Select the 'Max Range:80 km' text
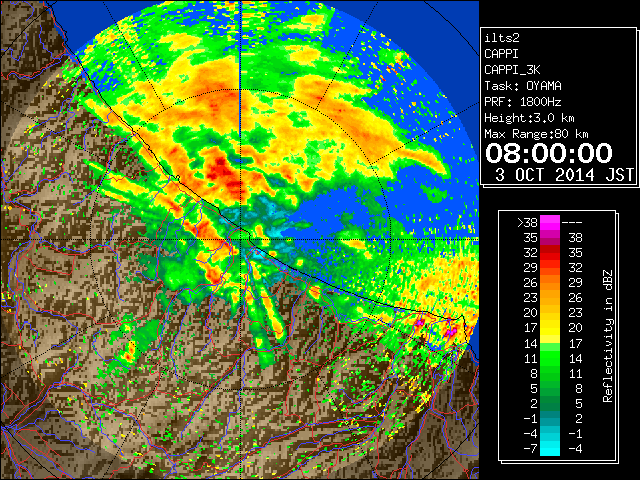 pyautogui.click(x=536, y=134)
